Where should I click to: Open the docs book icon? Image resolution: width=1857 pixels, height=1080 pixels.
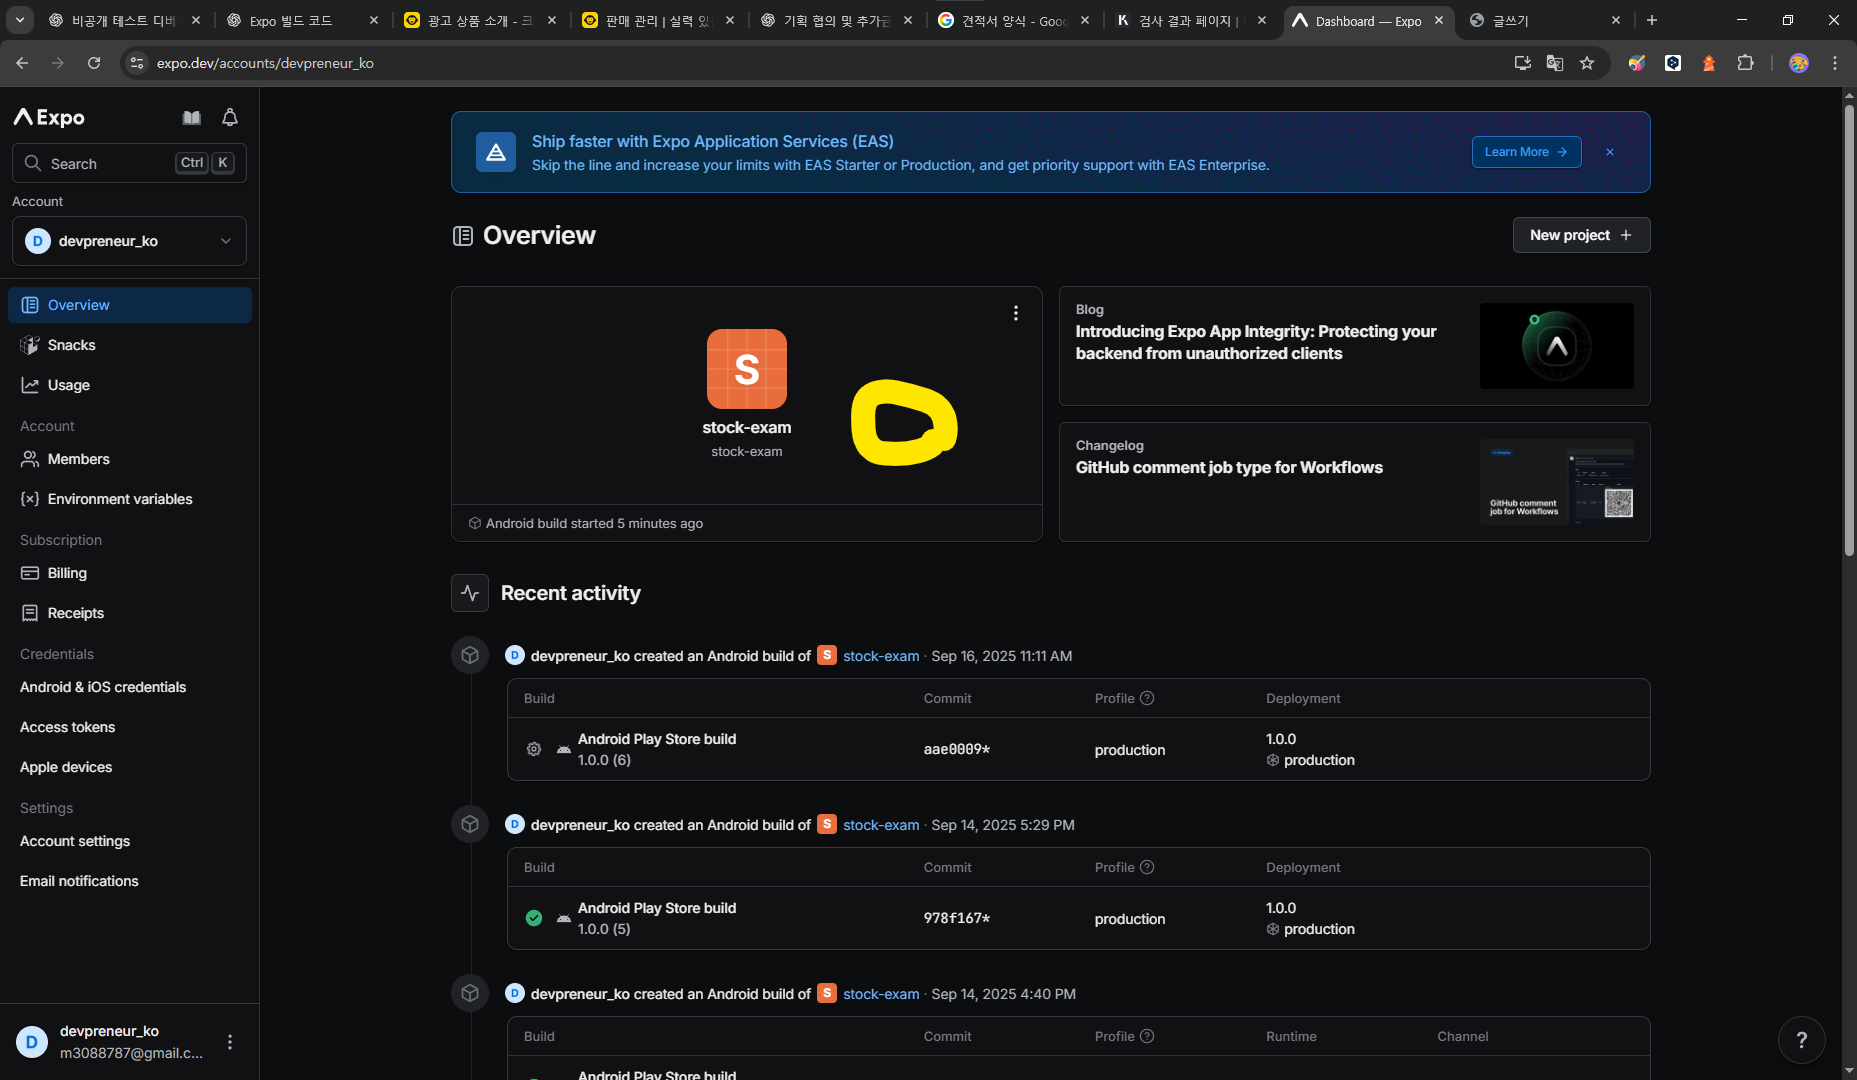click(x=192, y=117)
